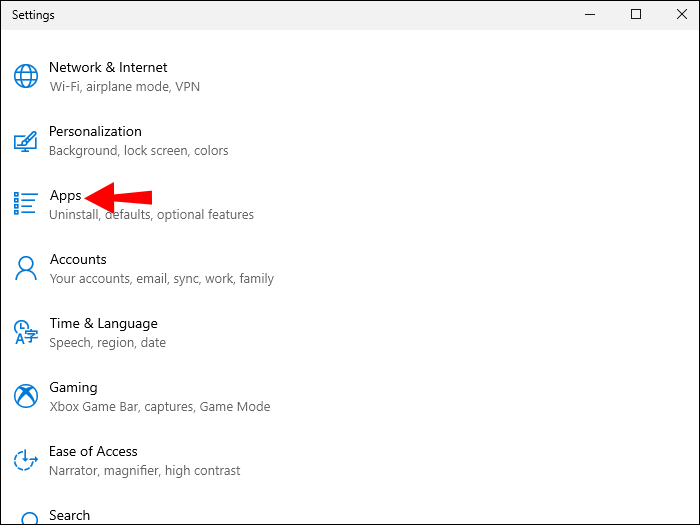Click the Time & Language icon

point(25,332)
